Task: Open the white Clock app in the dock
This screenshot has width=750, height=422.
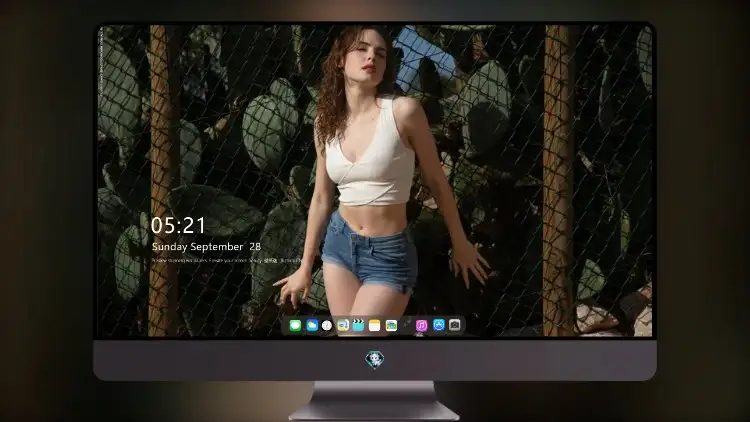Action: point(327,325)
